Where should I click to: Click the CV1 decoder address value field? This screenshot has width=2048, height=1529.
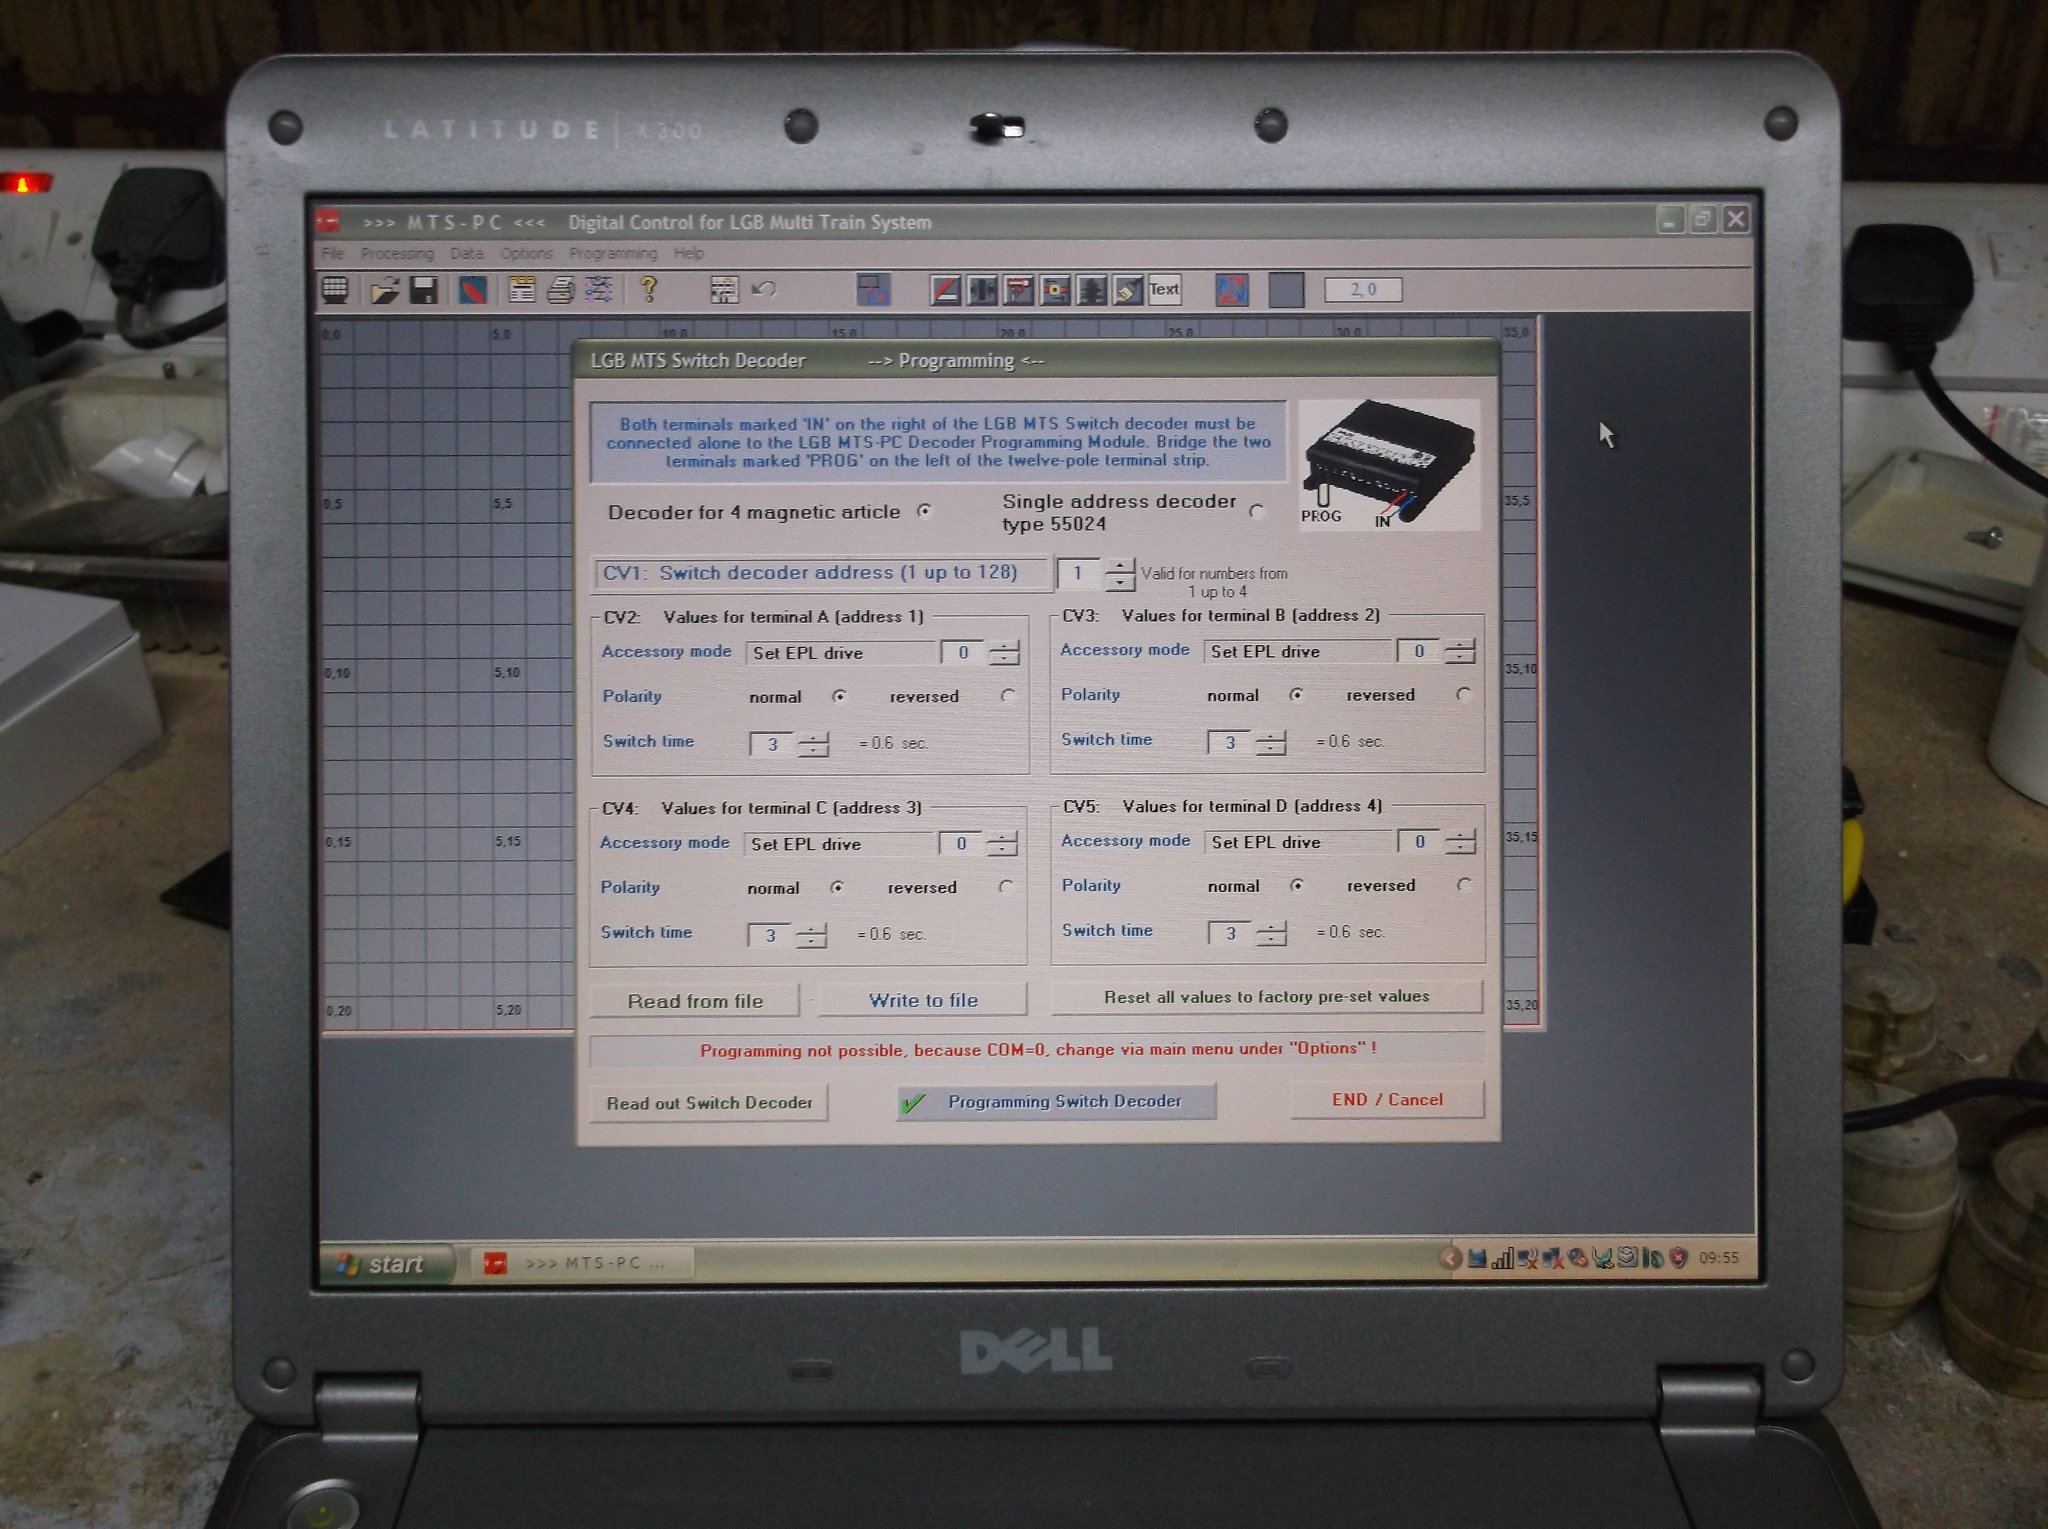1079,573
